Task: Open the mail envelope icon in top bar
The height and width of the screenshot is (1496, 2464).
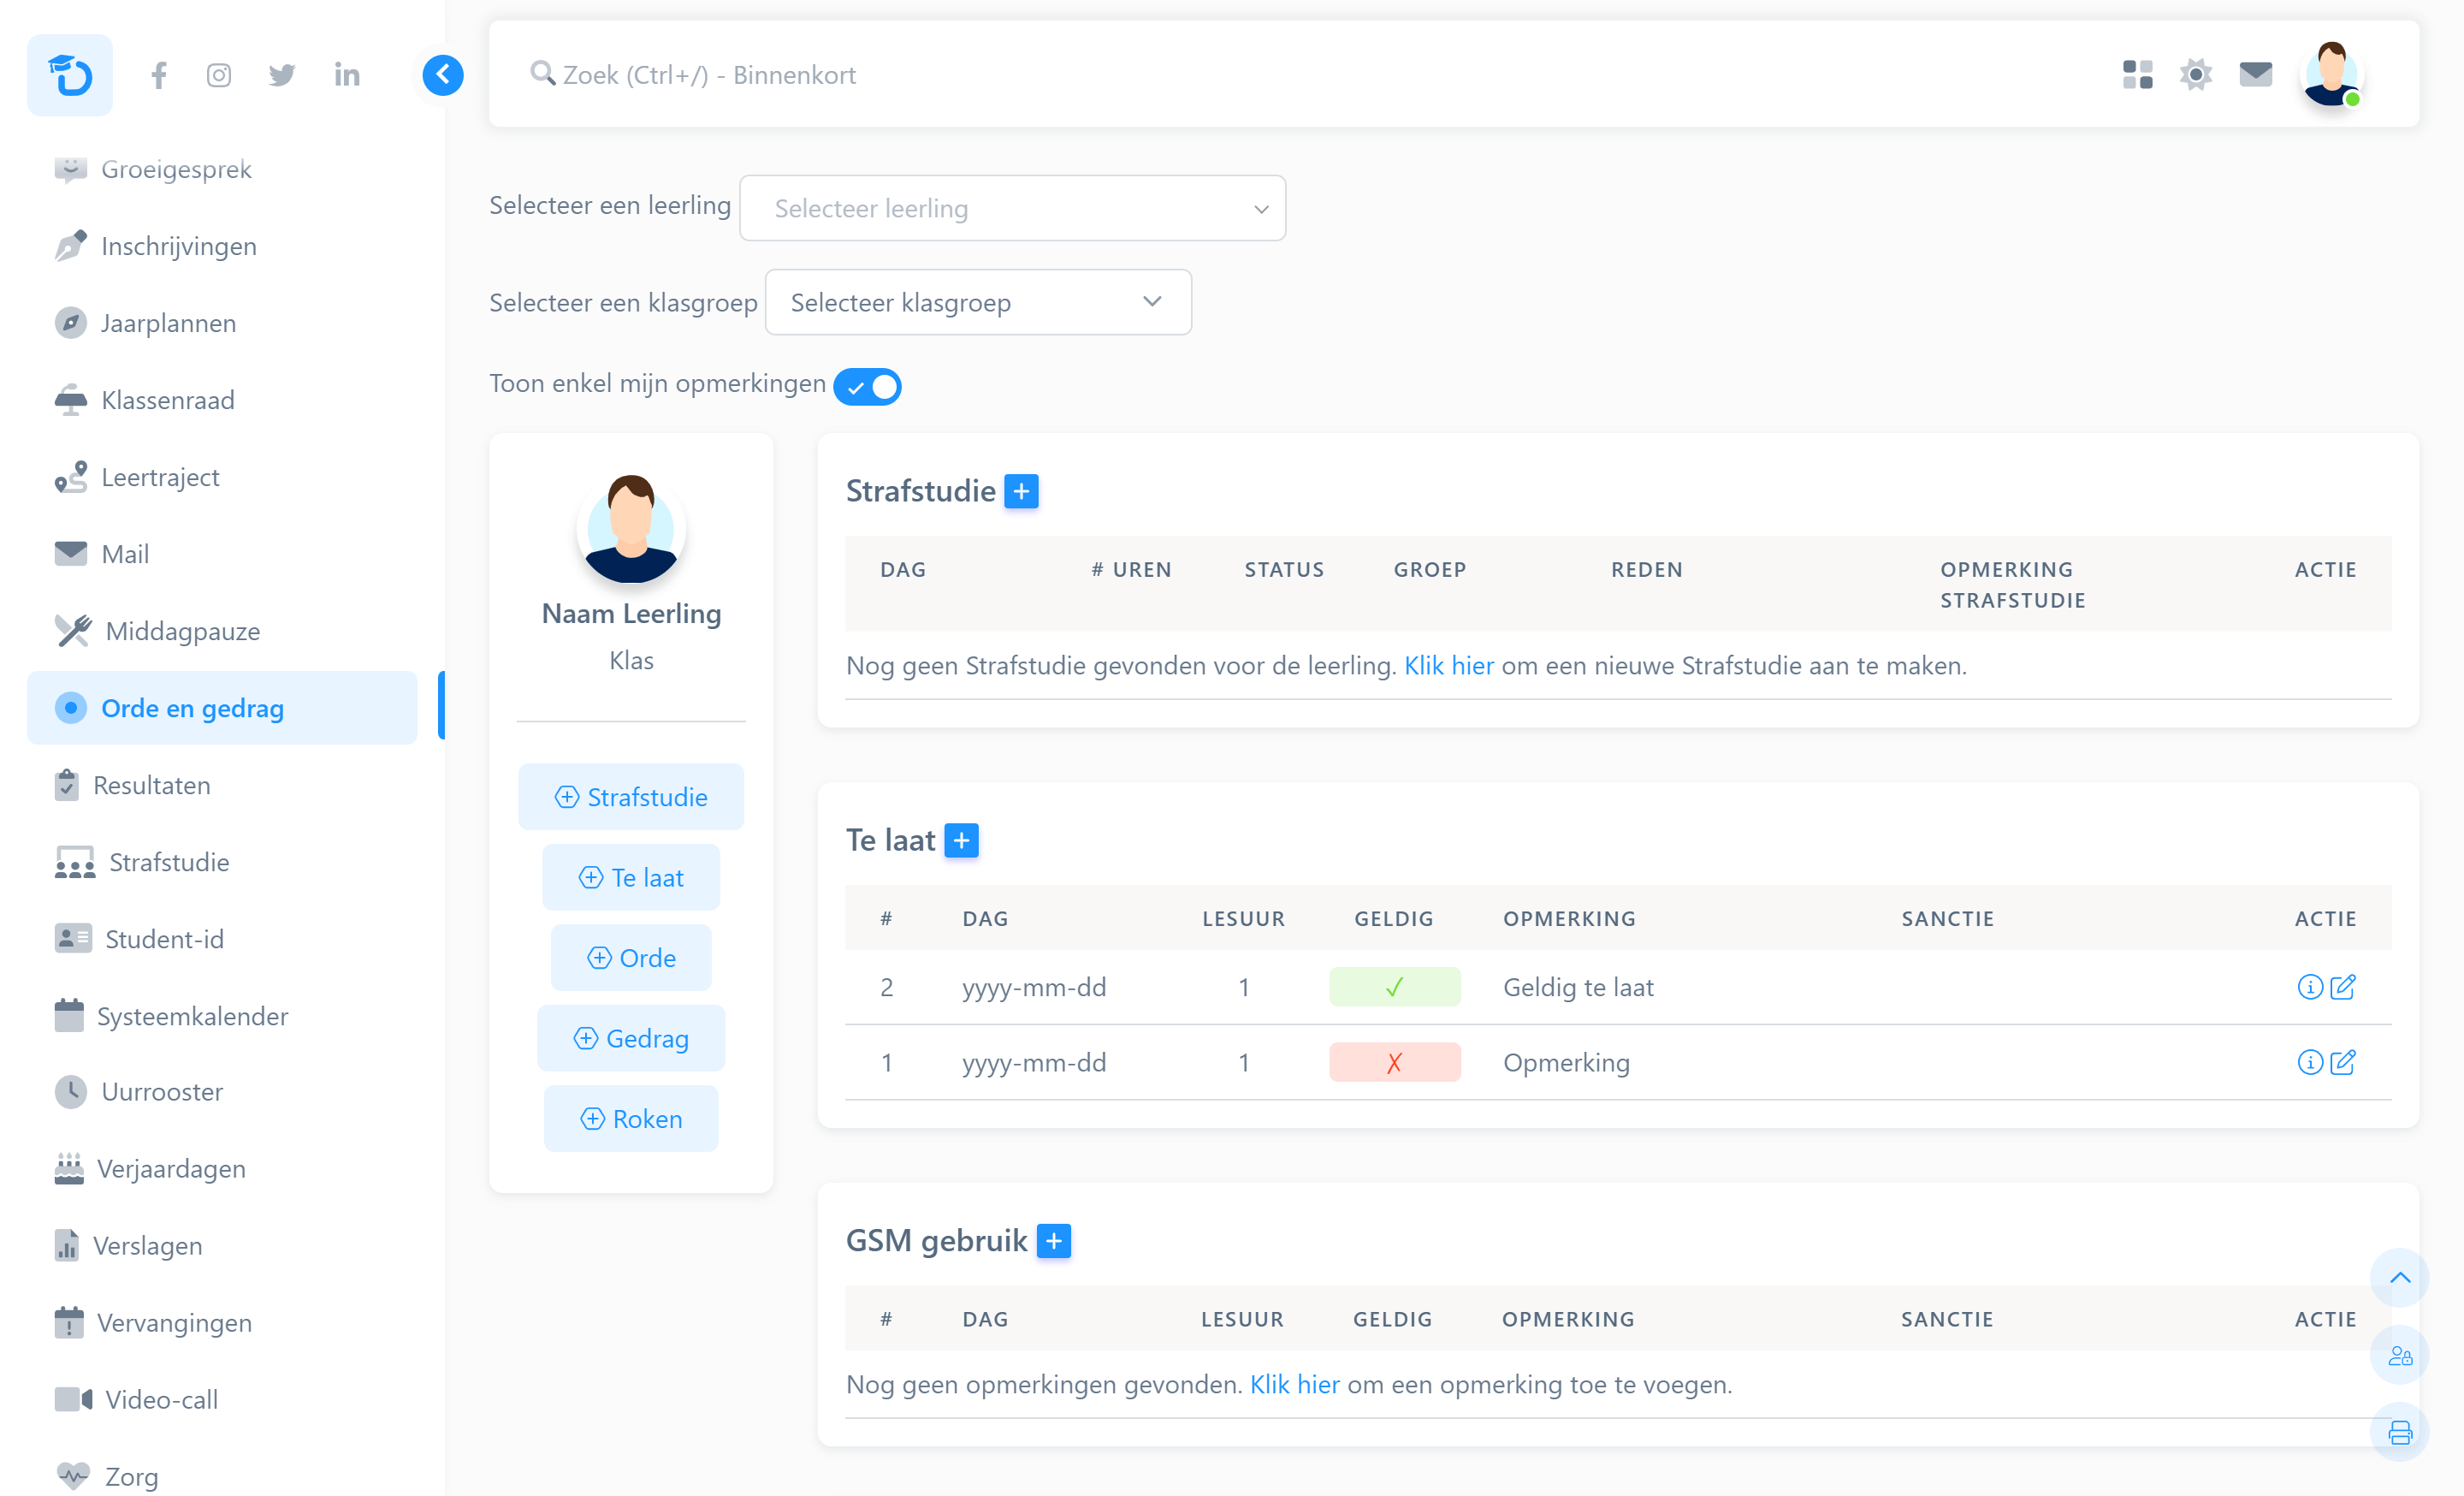Action: click(x=2255, y=74)
